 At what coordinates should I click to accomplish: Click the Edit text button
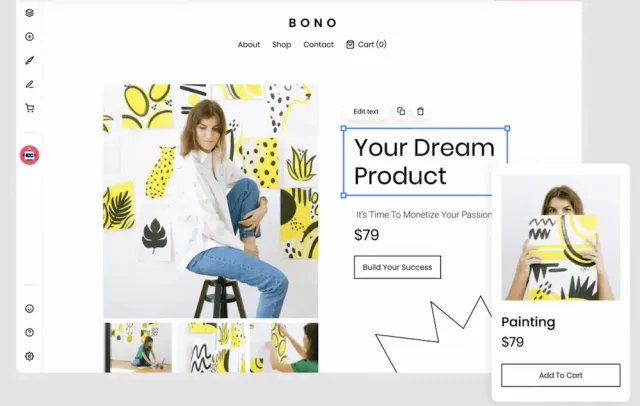(x=366, y=111)
